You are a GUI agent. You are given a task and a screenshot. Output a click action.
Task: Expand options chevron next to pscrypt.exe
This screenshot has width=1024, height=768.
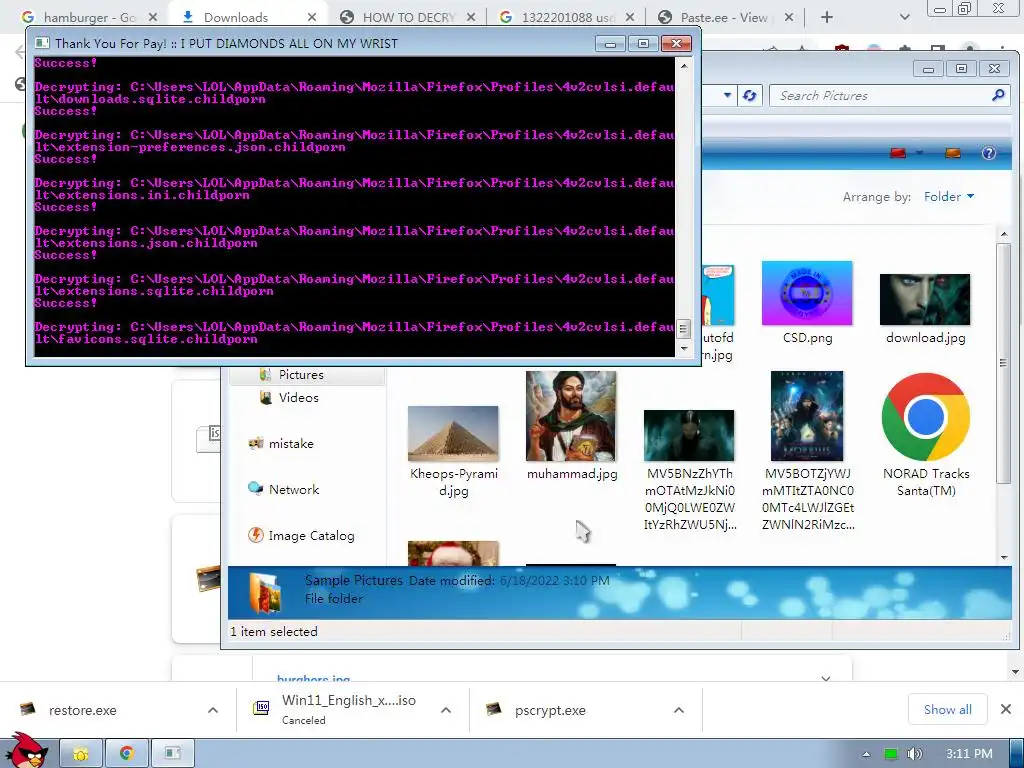point(679,710)
